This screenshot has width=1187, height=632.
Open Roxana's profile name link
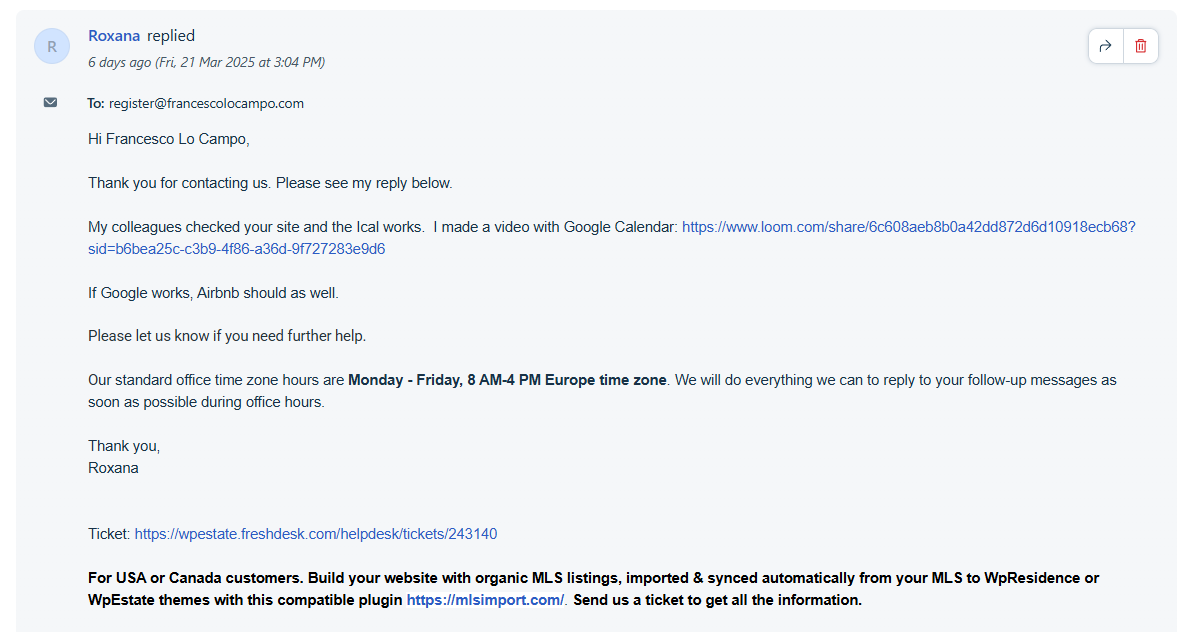[x=114, y=36]
